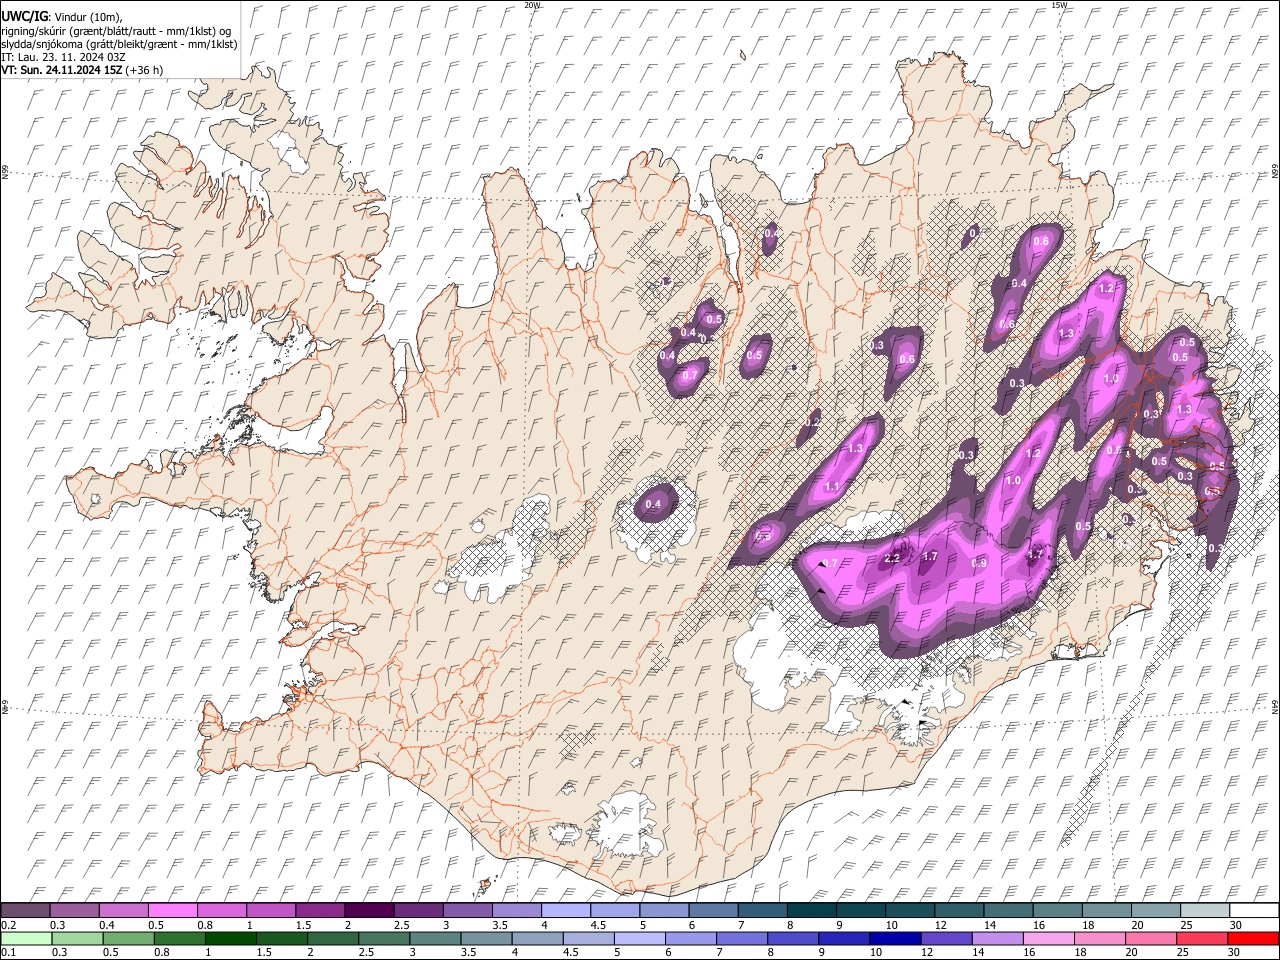Click the 15W longitude label at the top edge
Viewport: 1280px width, 960px height.
[x=1059, y=5]
